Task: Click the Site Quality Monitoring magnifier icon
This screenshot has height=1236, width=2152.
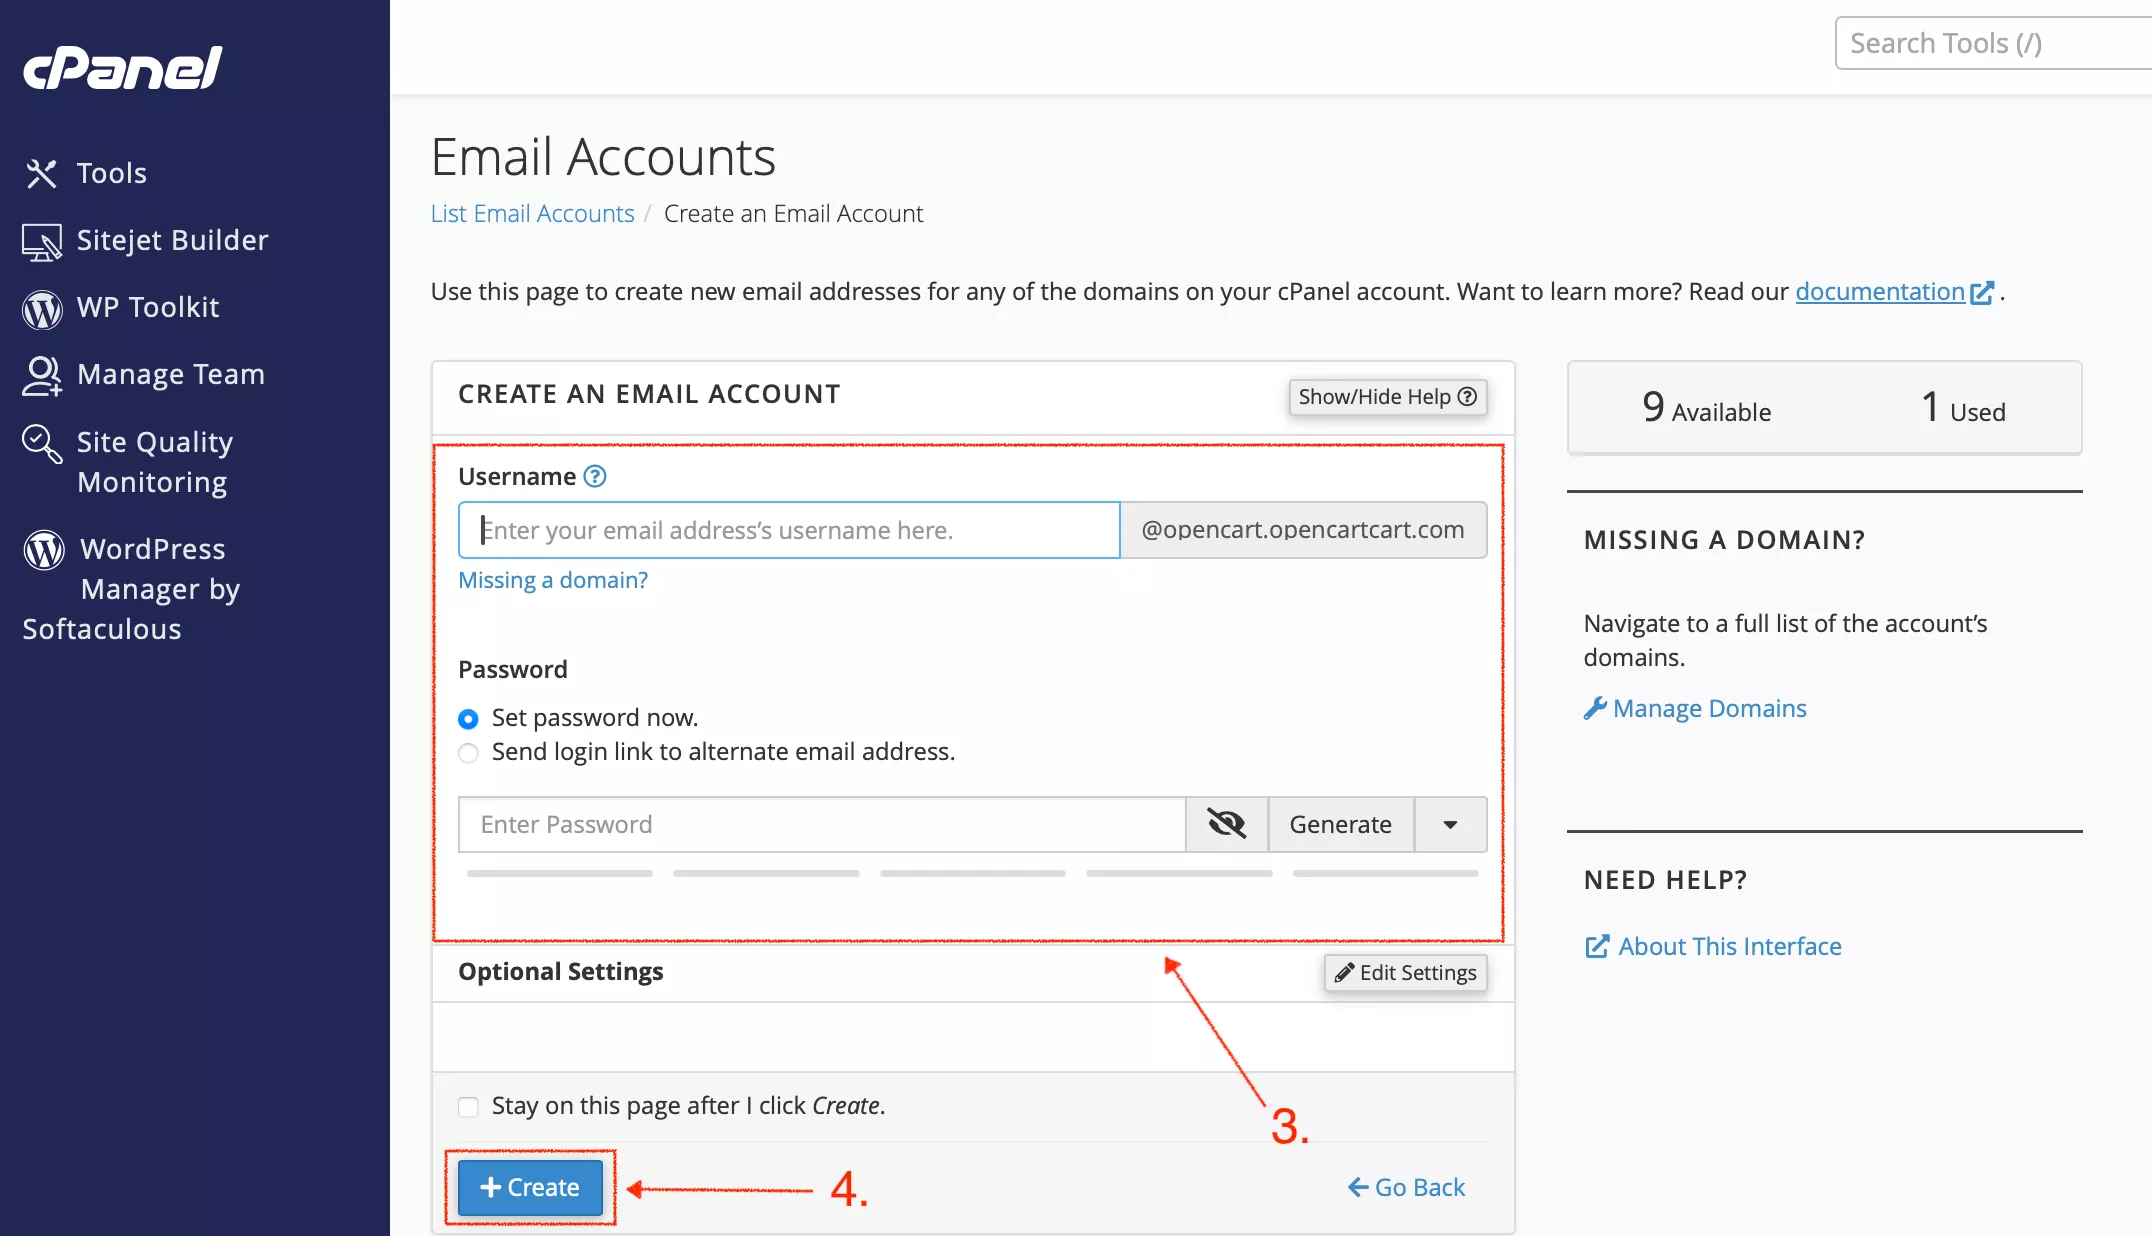Action: (41, 443)
